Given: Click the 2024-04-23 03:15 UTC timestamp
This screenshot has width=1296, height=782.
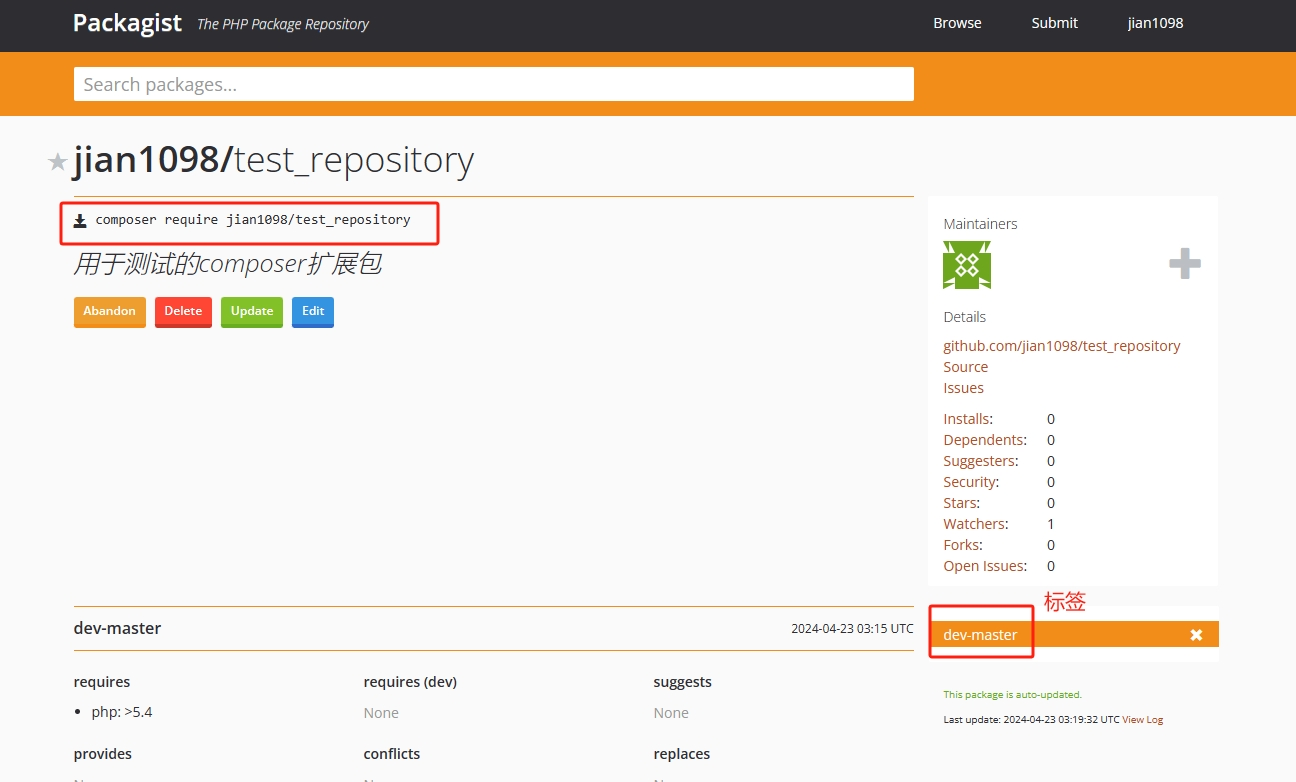Looking at the screenshot, I should (852, 629).
